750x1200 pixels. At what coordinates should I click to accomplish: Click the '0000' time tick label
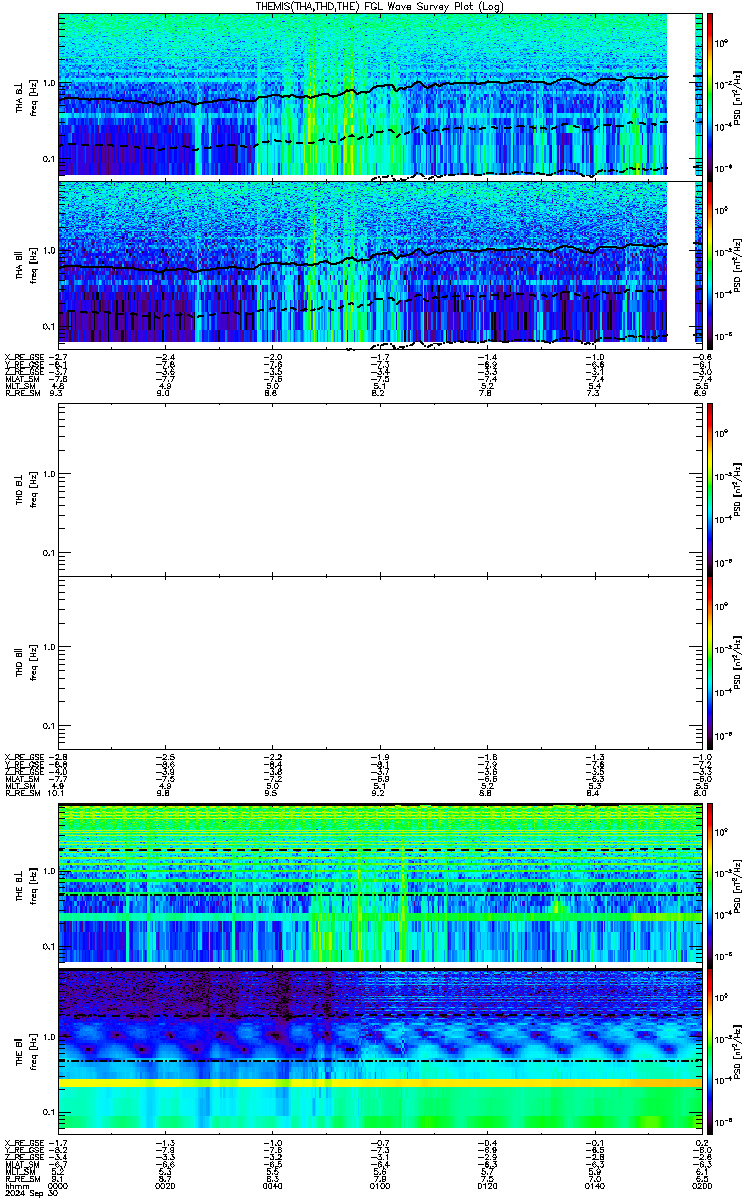[x=59, y=1185]
